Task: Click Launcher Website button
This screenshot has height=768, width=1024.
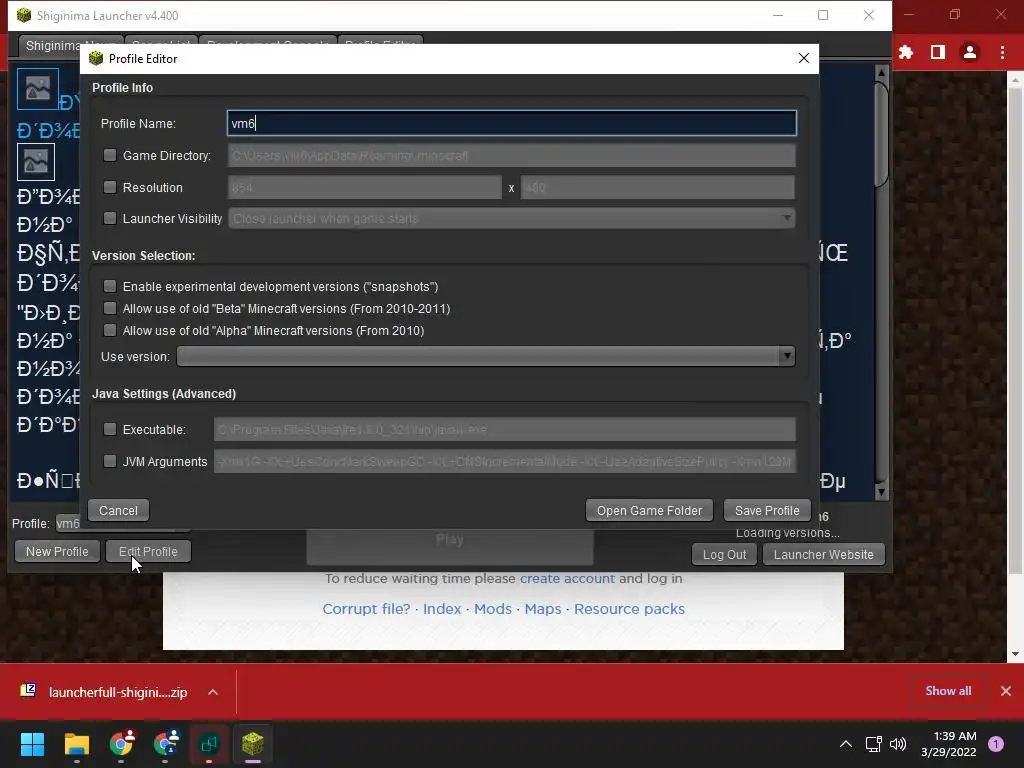Action: click(824, 554)
